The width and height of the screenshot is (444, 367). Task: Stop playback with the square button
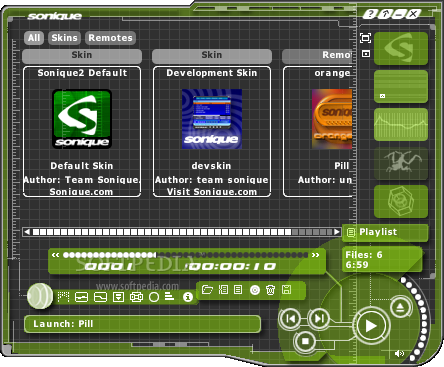coord(305,341)
